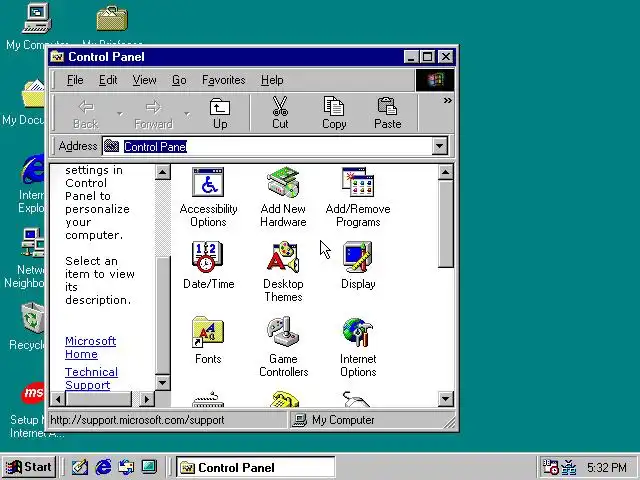
Task: Click left pane scroll up arrow
Action: (x=162, y=172)
